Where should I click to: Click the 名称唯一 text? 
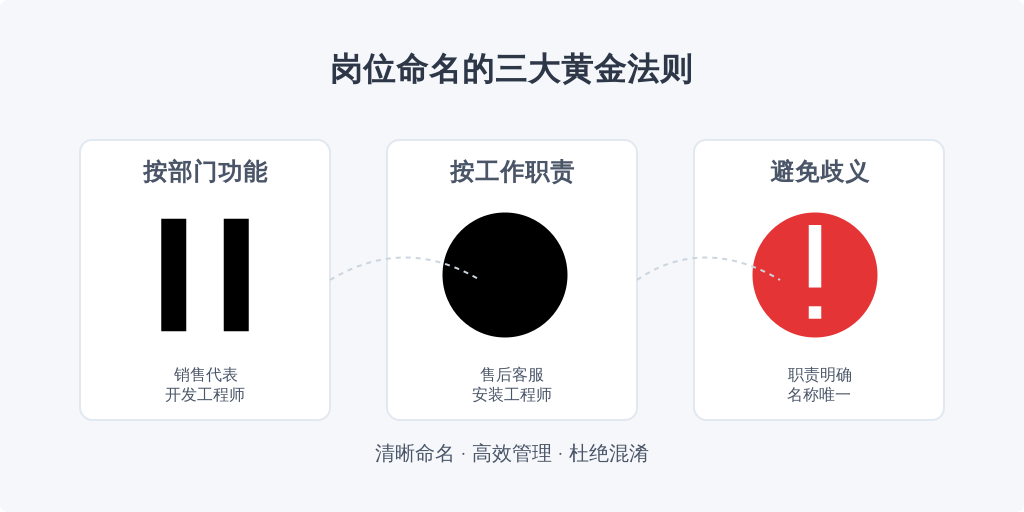point(819,394)
